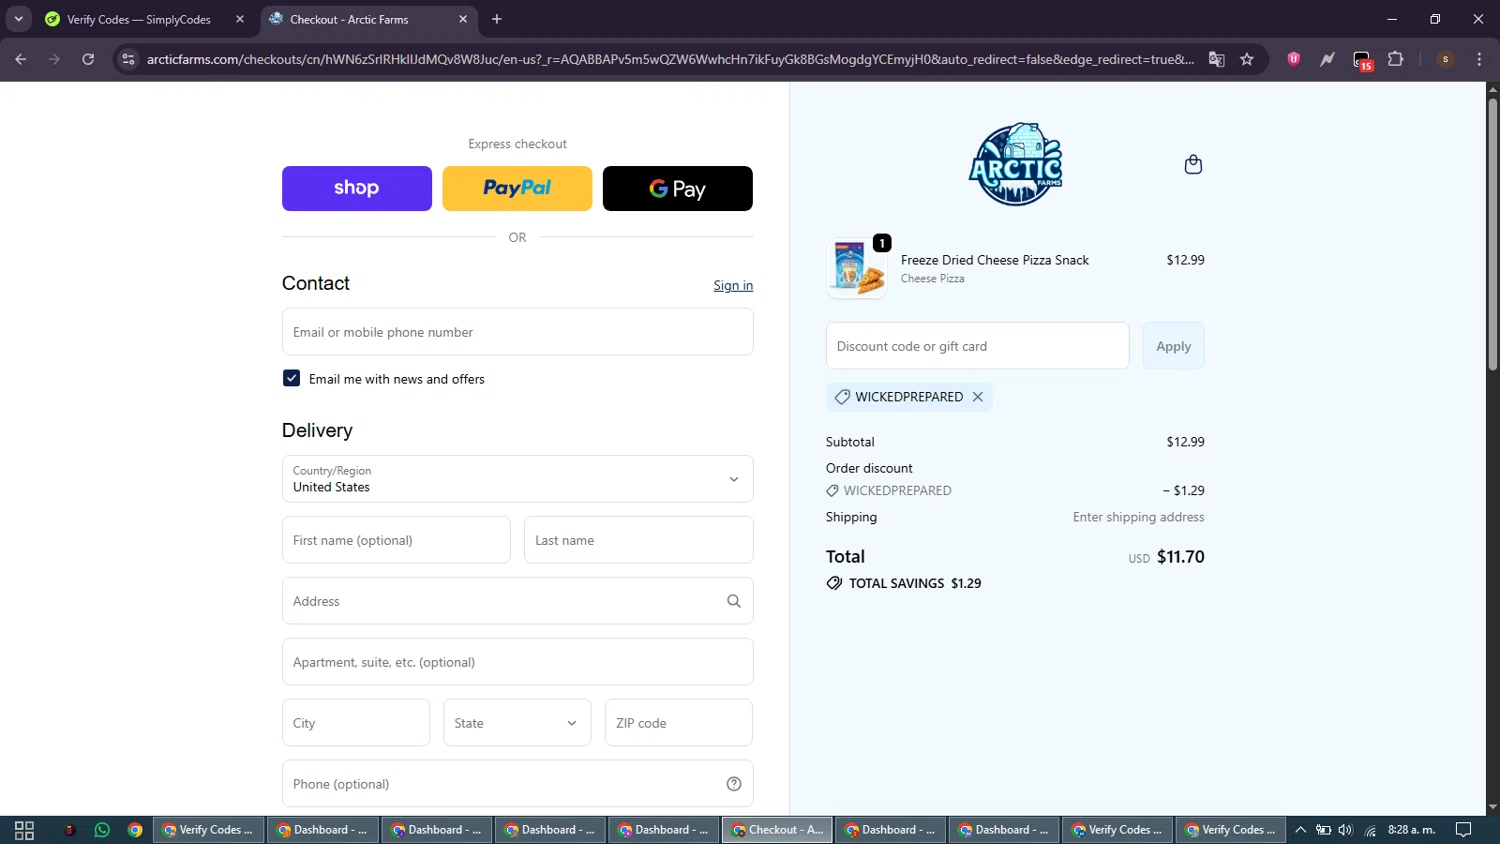
Task: Open the battery status tray icon
Action: pos(1323,830)
